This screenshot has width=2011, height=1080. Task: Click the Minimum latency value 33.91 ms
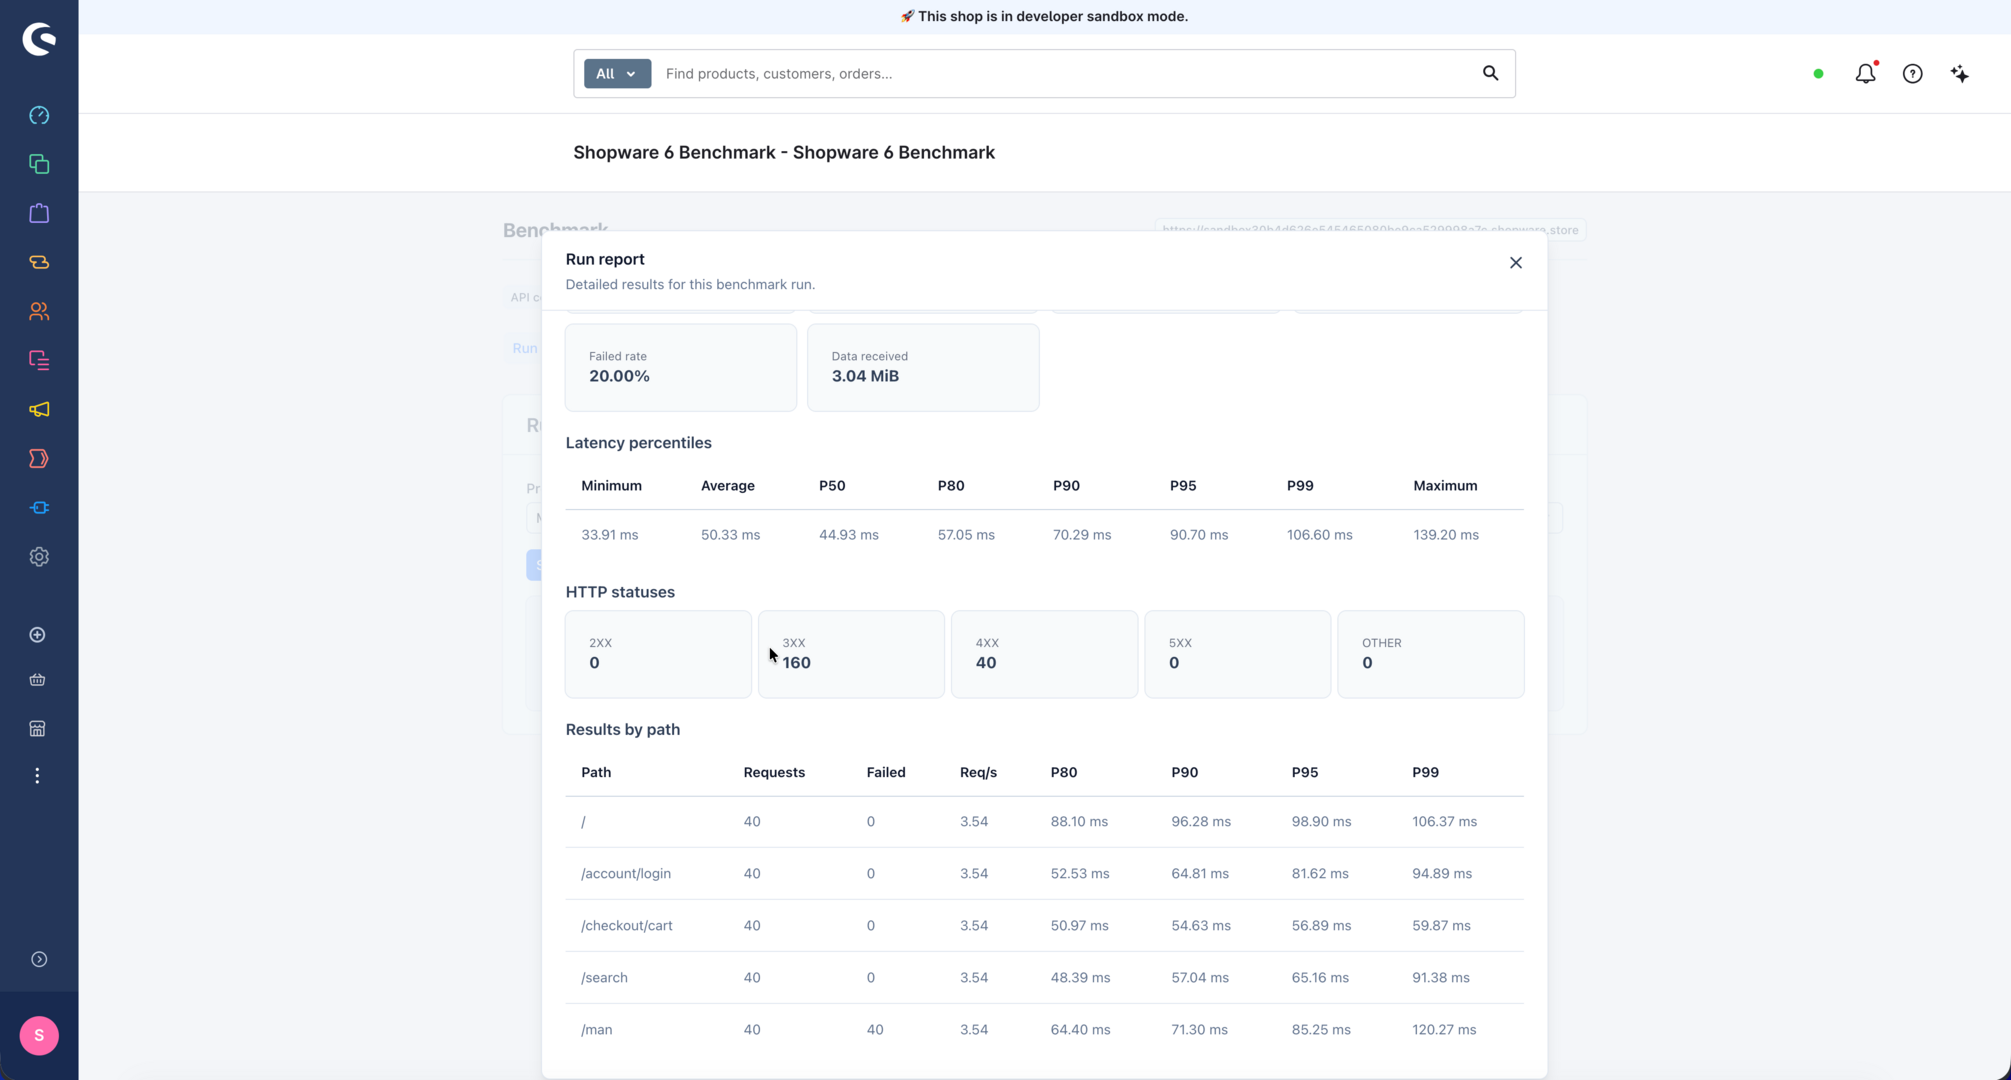[609, 535]
